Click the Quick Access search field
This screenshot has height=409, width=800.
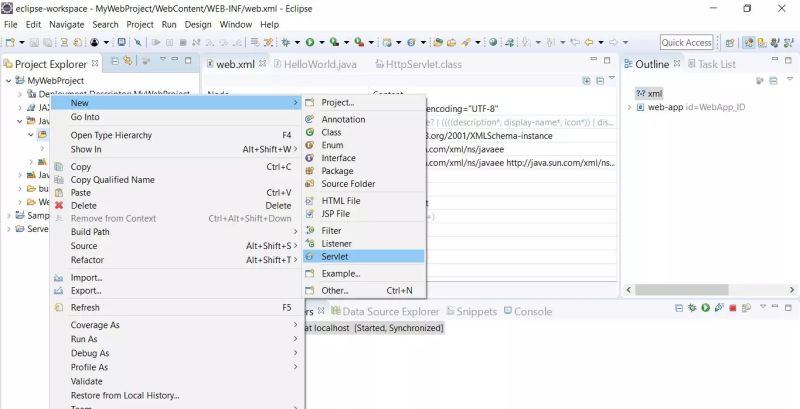point(686,43)
